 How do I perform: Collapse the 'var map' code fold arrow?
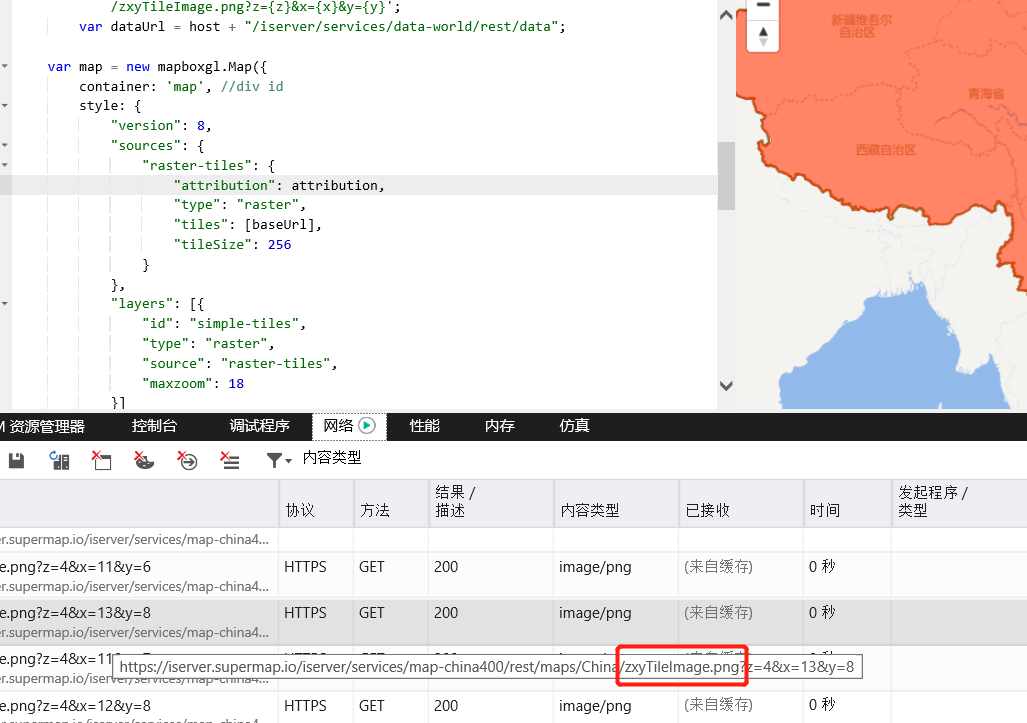5,67
